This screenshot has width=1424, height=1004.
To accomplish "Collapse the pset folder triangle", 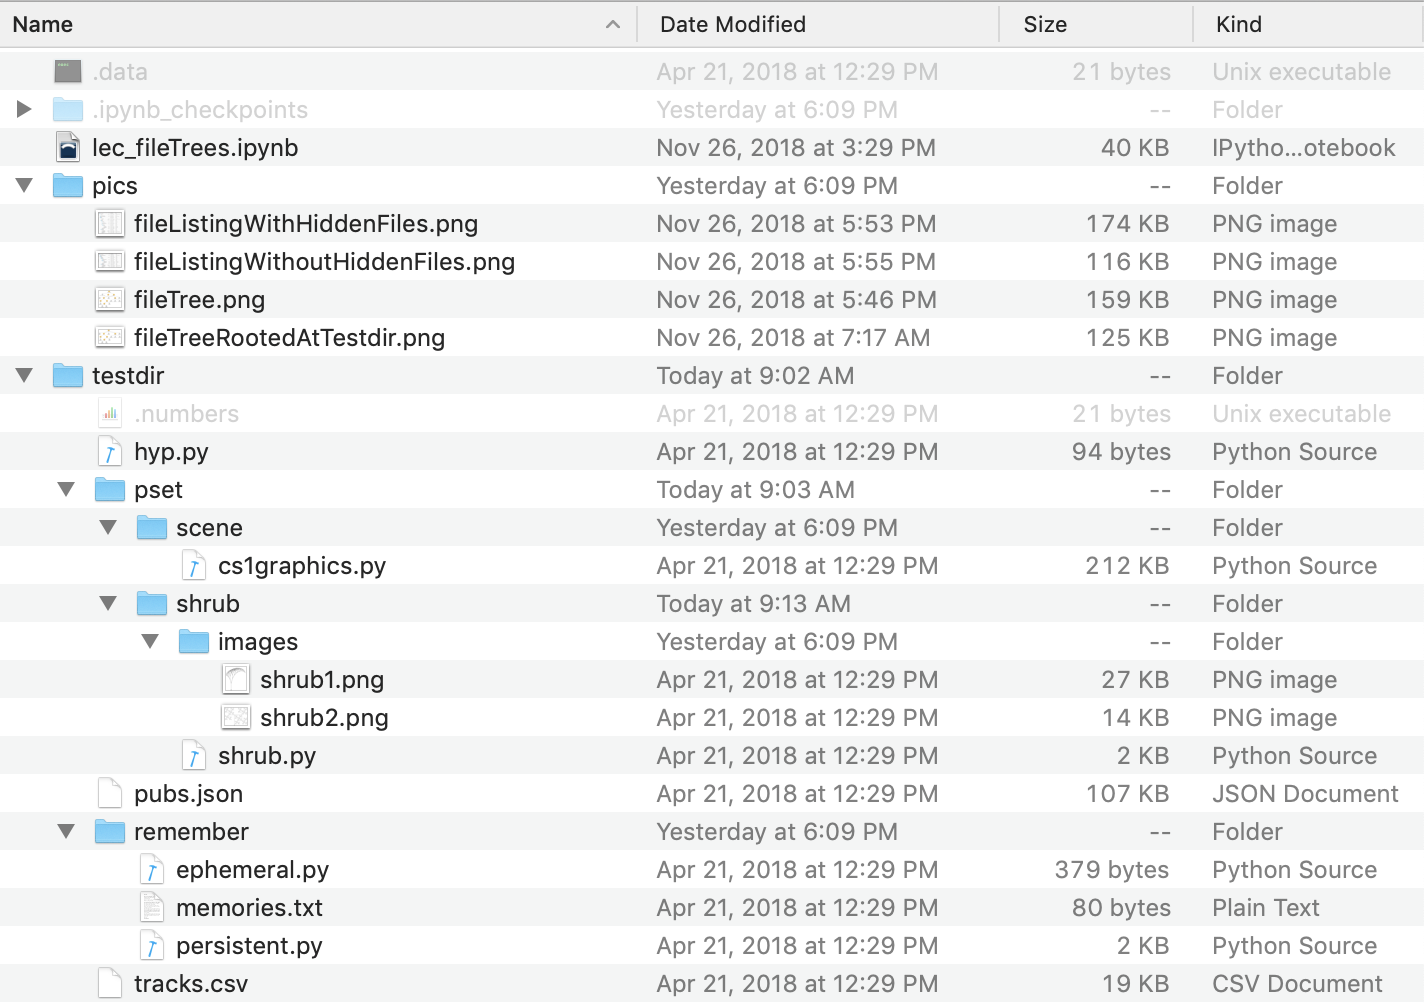I will click(67, 490).
